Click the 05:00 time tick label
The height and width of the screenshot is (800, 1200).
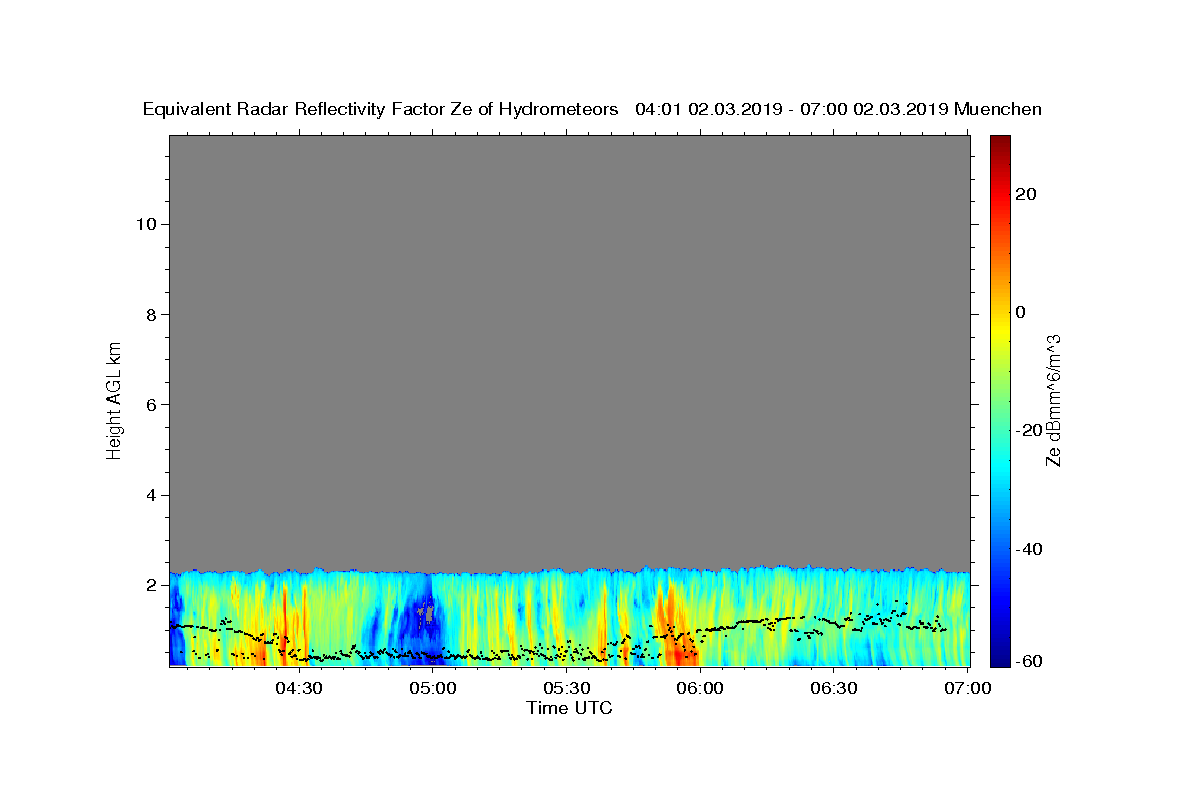click(433, 688)
